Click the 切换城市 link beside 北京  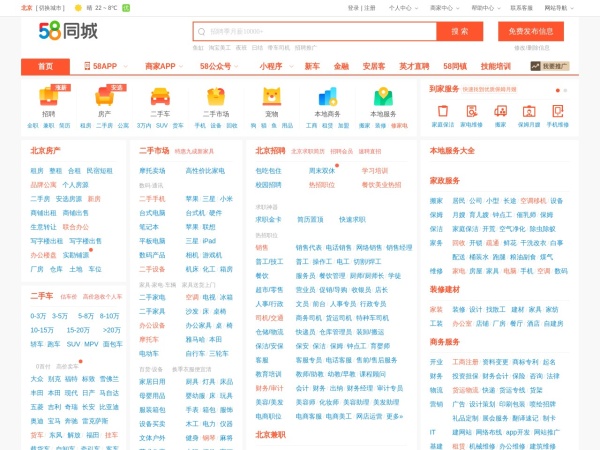point(50,7)
